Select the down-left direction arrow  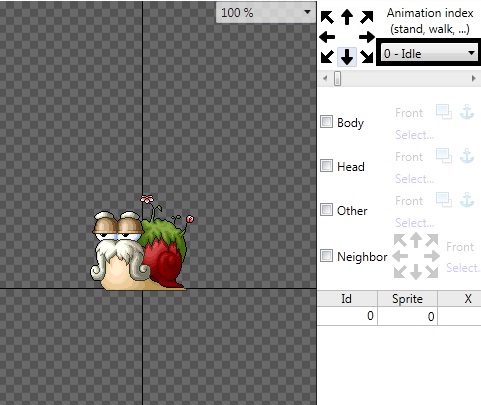[327, 57]
